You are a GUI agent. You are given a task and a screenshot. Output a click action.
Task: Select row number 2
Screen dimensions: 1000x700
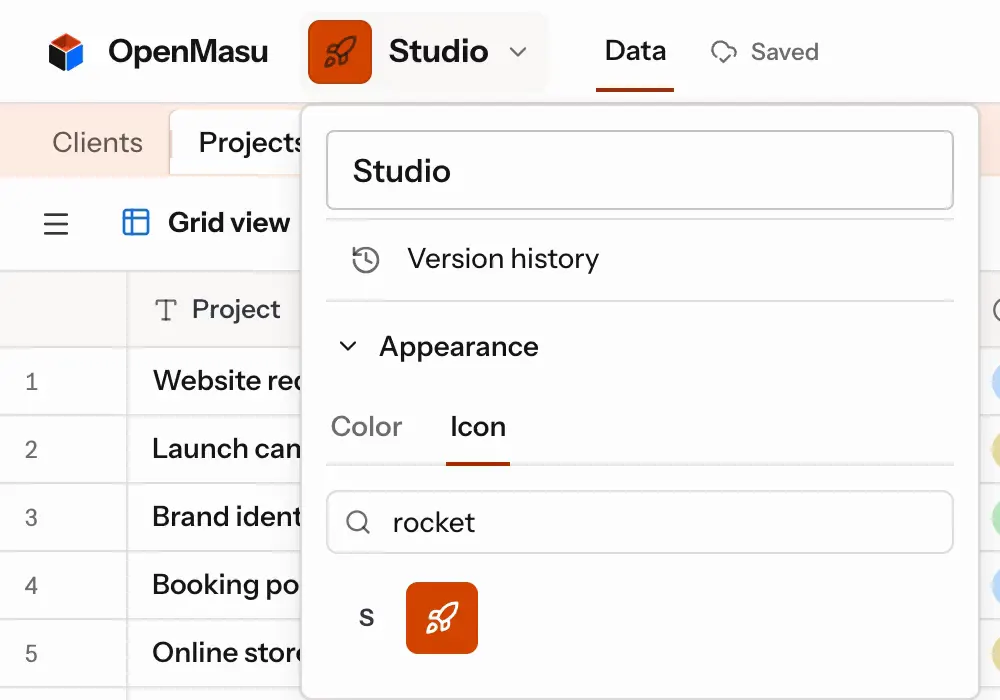(x=31, y=449)
